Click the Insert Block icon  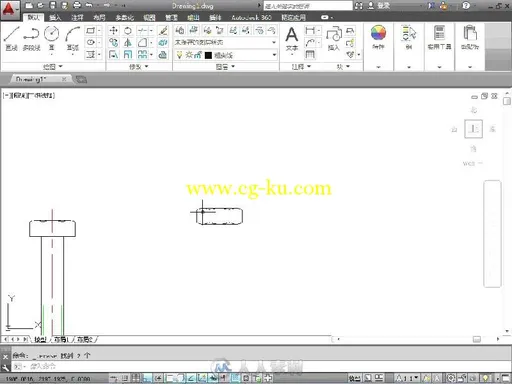[334, 38]
